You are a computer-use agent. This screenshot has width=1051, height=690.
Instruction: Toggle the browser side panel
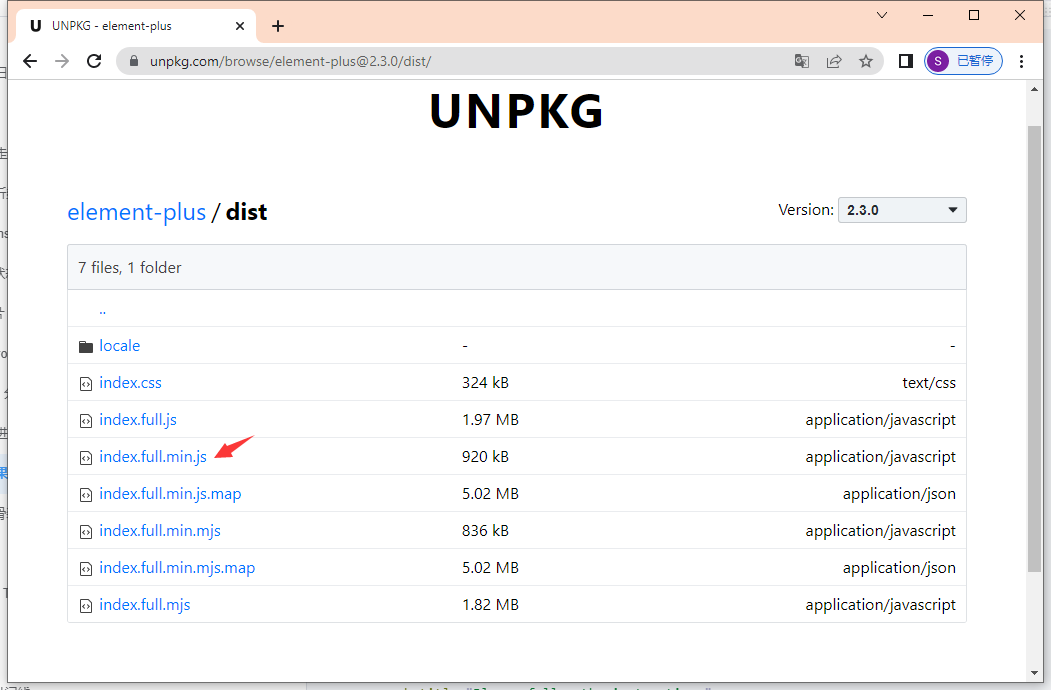point(906,61)
